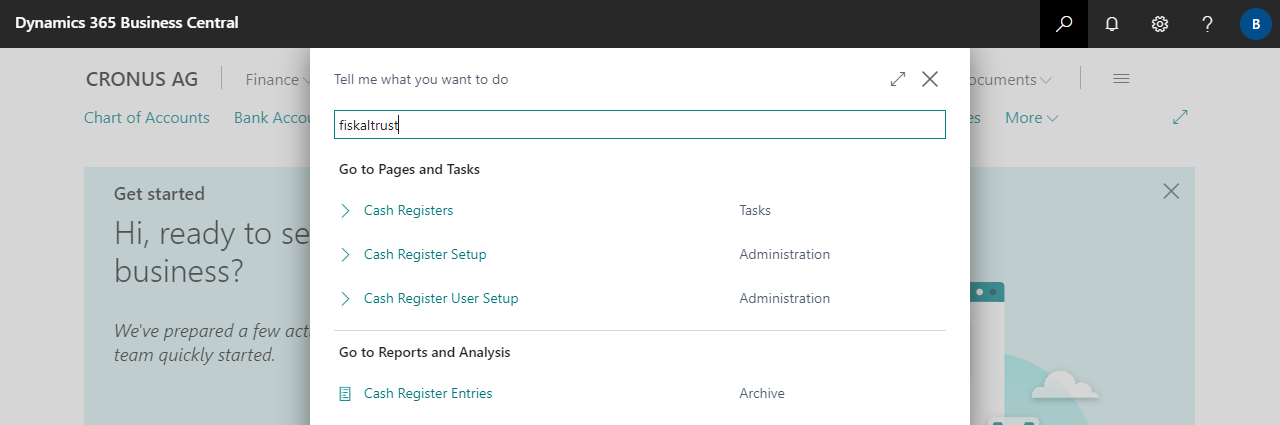Expand the role center page icon

pos(1180,117)
